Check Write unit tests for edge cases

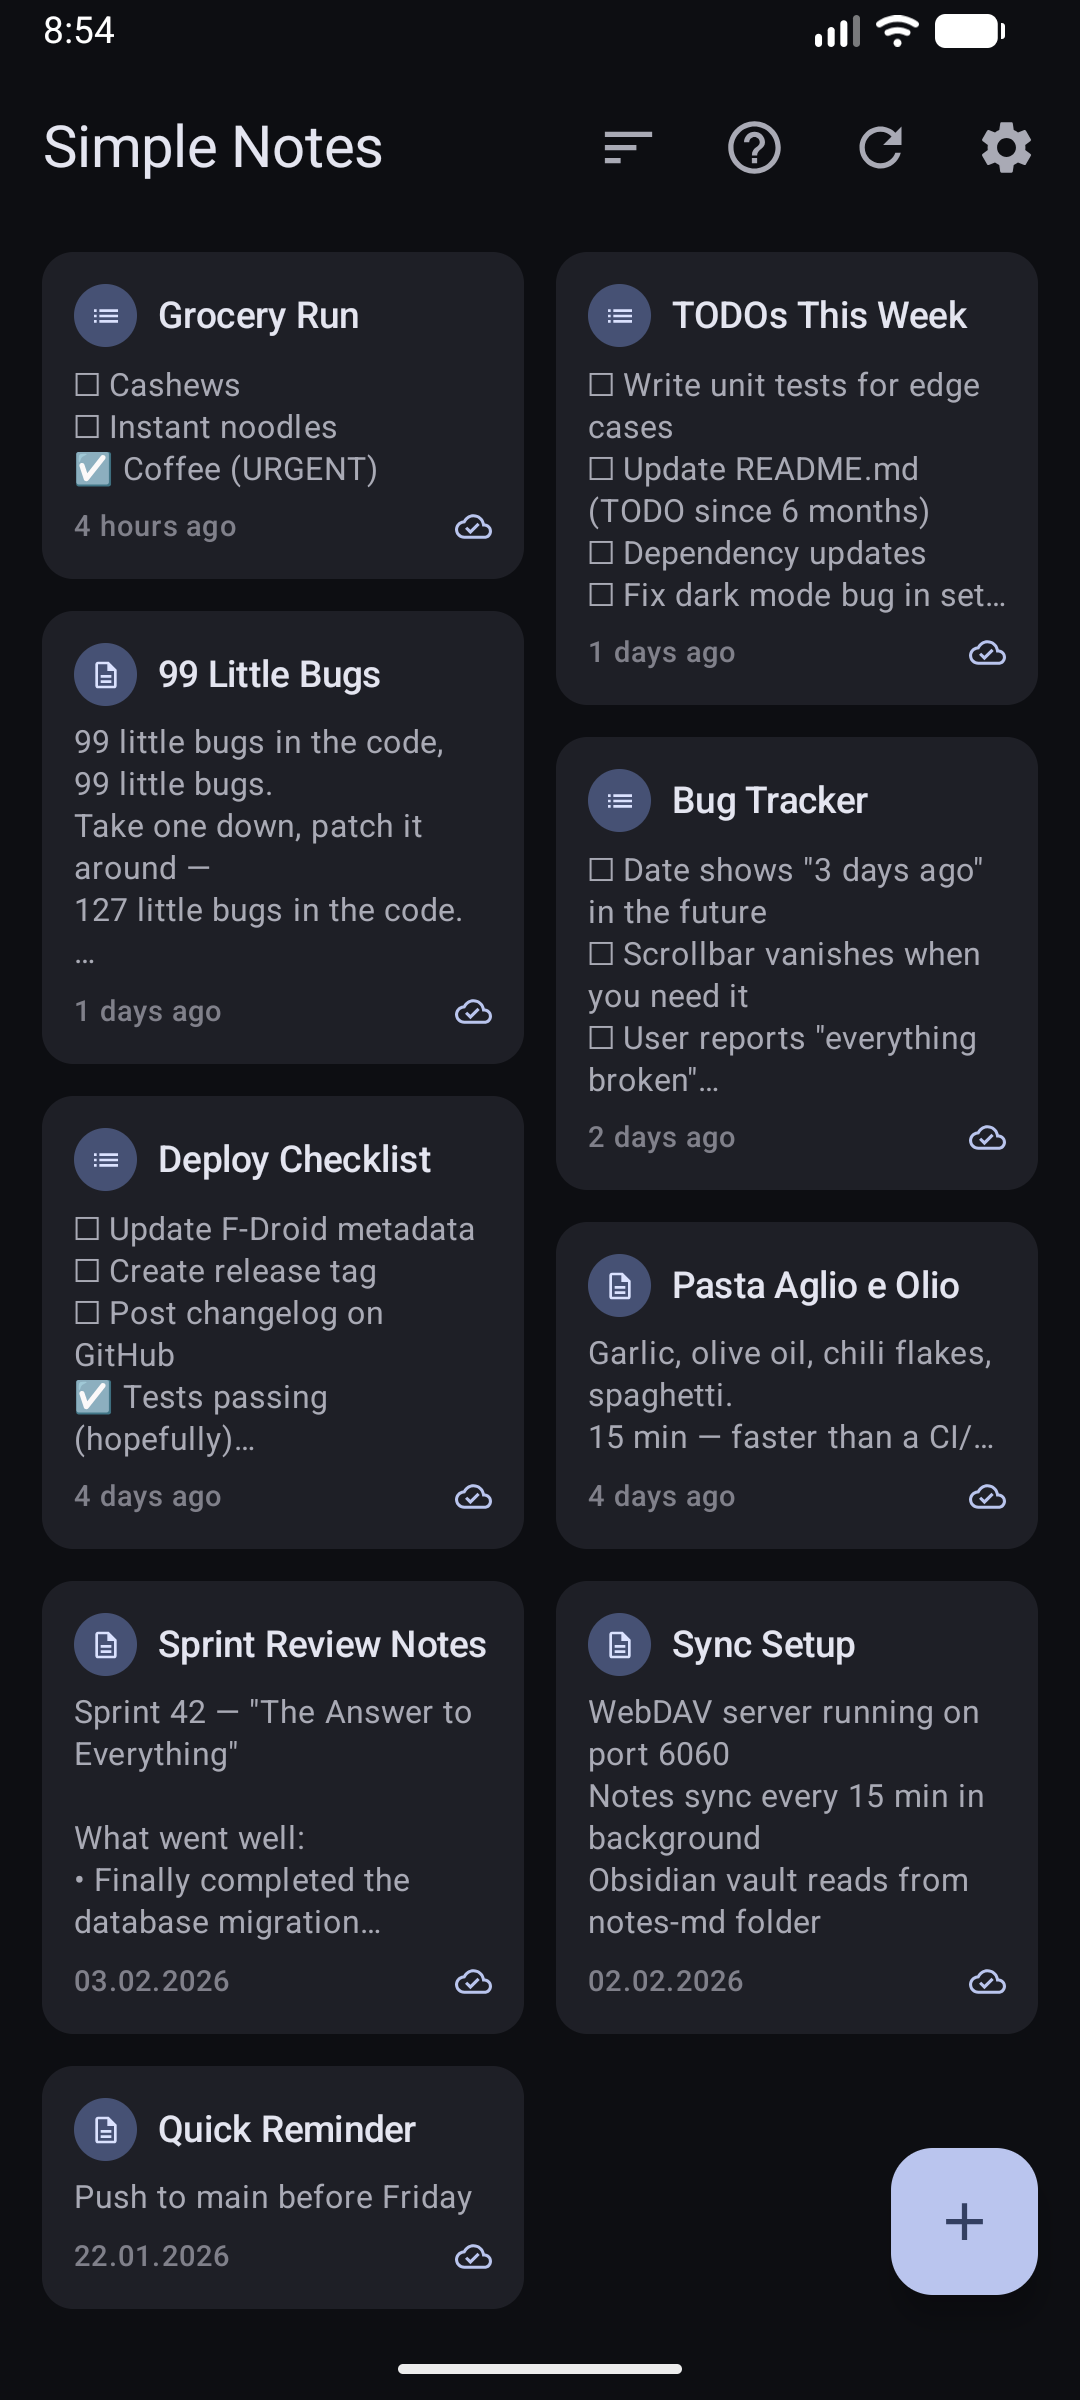point(601,384)
